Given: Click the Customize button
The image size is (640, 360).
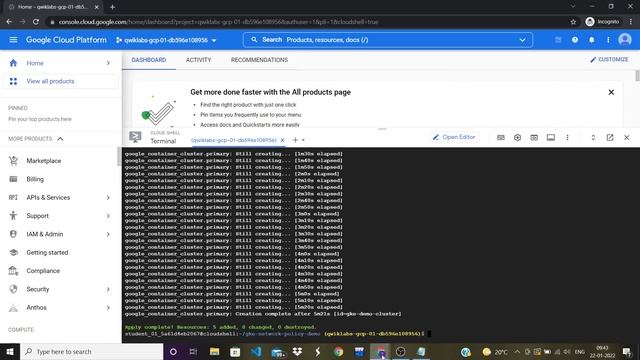Looking at the screenshot, I should pos(609,60).
